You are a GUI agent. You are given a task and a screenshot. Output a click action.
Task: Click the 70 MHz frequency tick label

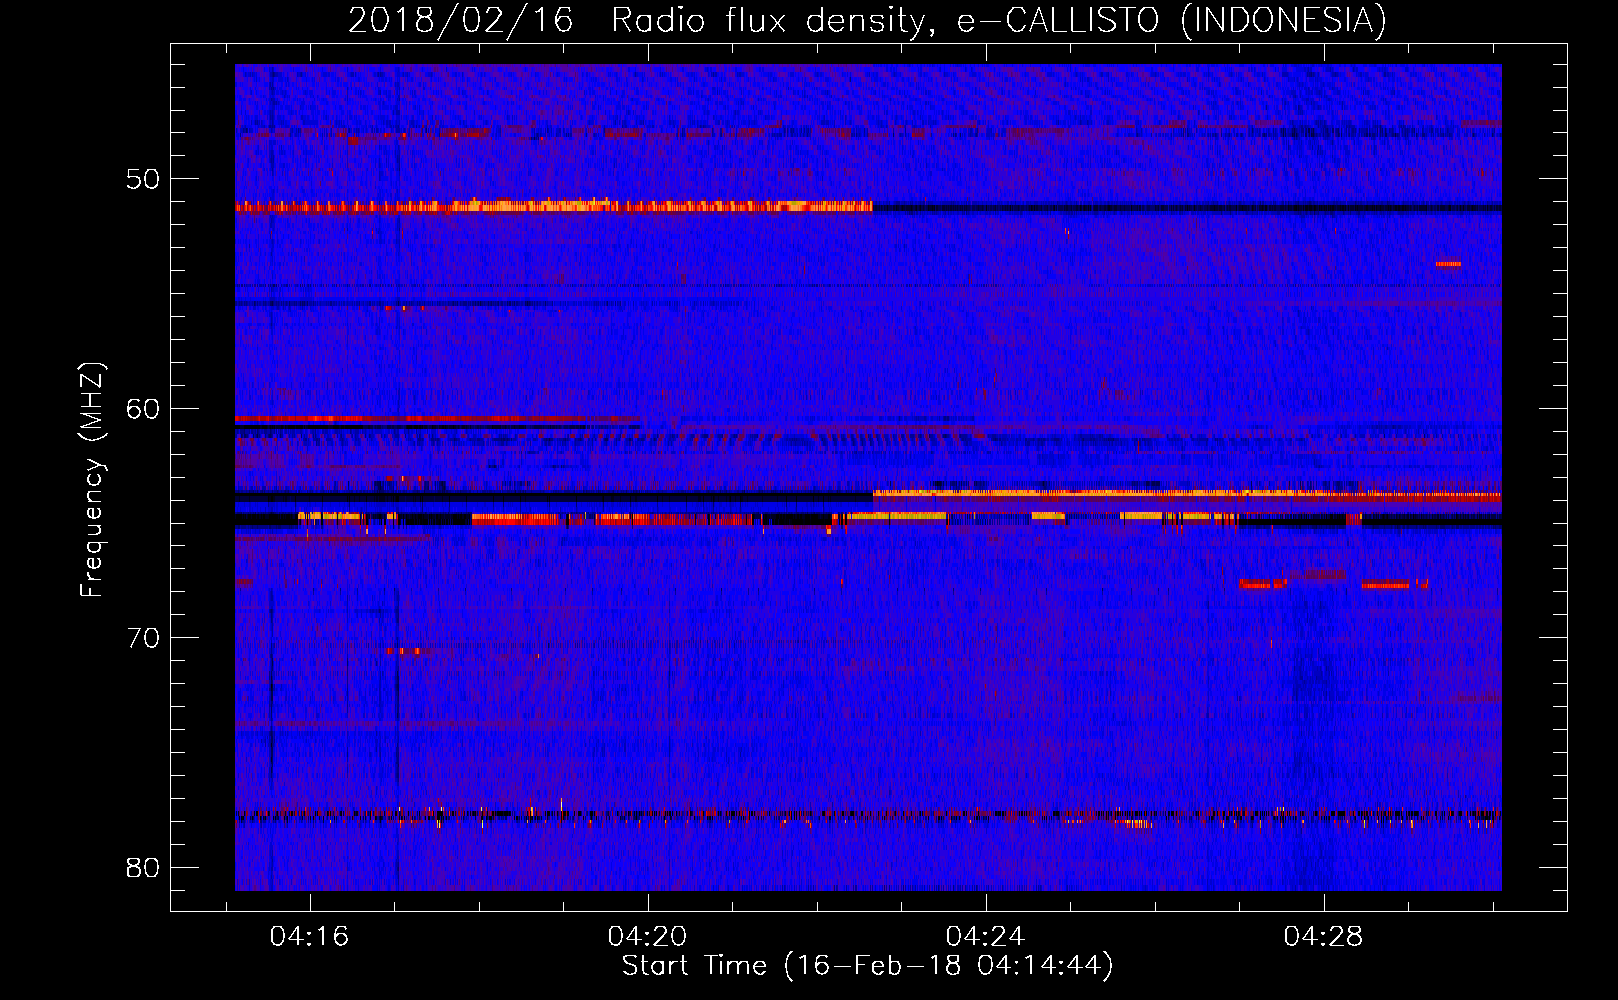click(143, 637)
